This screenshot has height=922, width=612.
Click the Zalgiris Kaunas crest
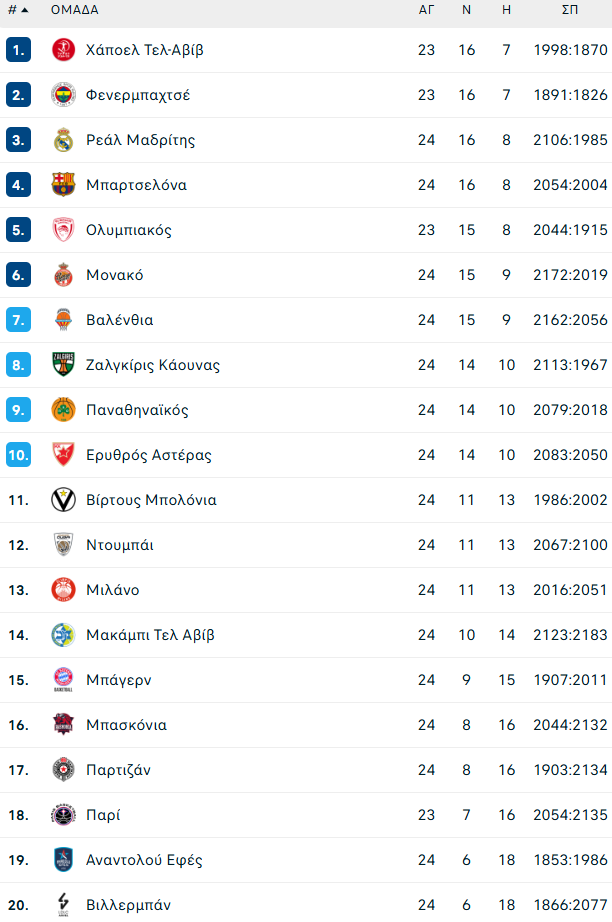click(x=63, y=364)
